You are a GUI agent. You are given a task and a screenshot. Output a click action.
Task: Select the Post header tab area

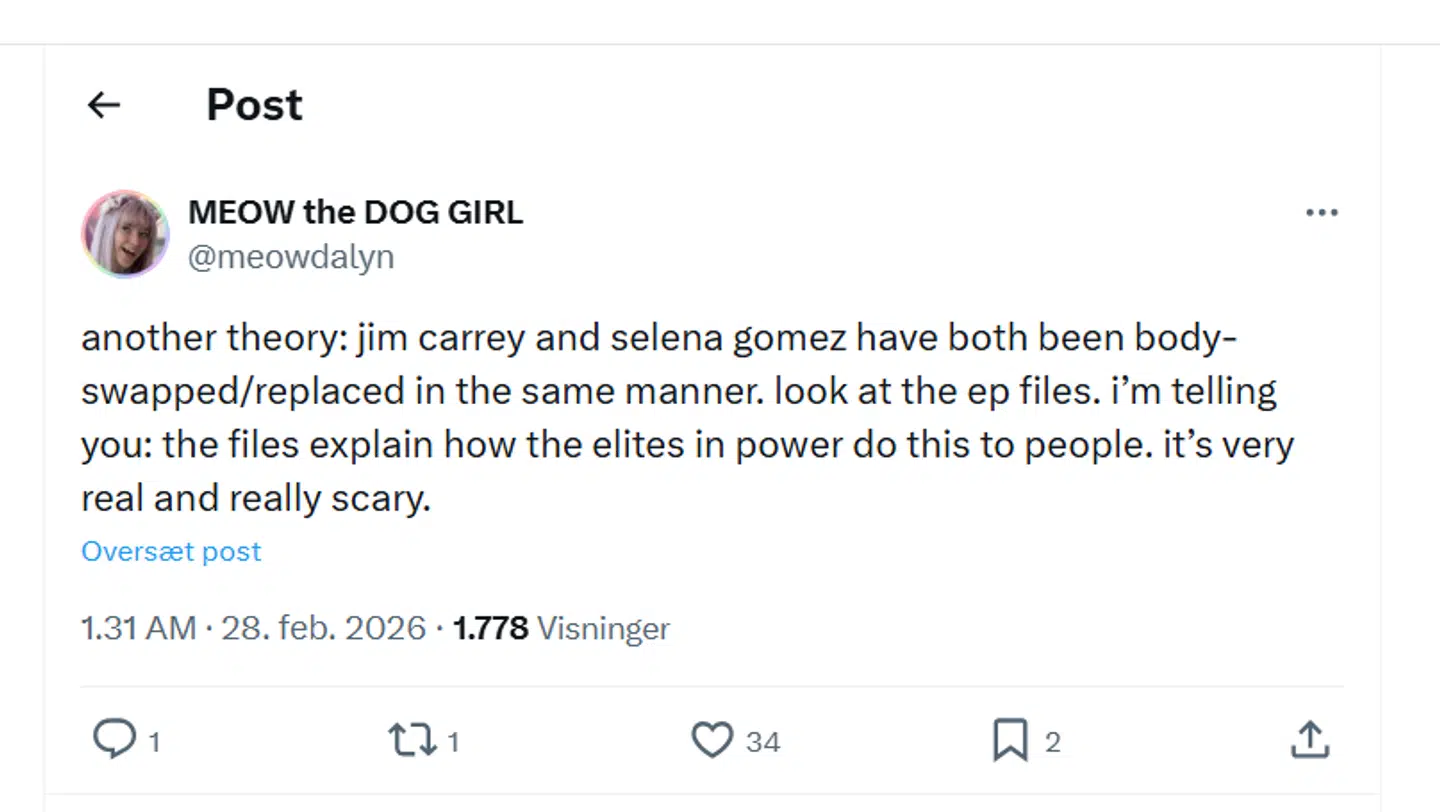pyautogui.click(x=253, y=104)
